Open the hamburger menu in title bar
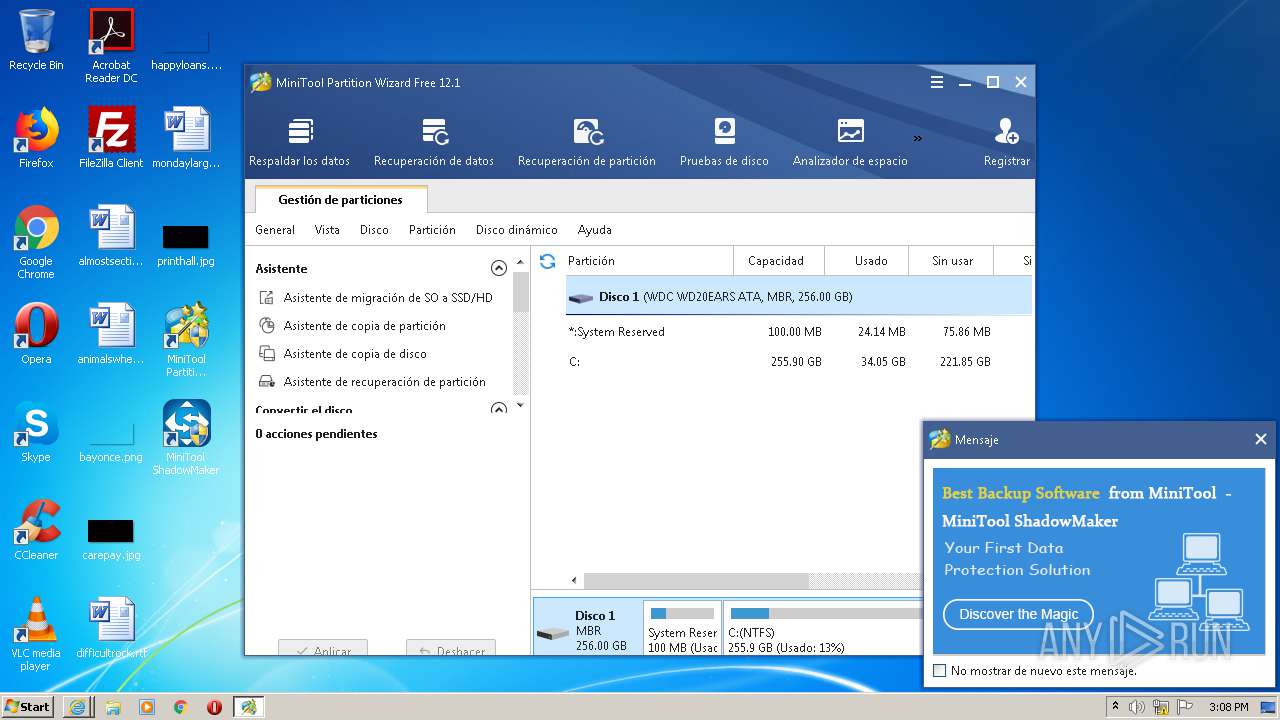This screenshot has height=720, width=1280. (937, 82)
